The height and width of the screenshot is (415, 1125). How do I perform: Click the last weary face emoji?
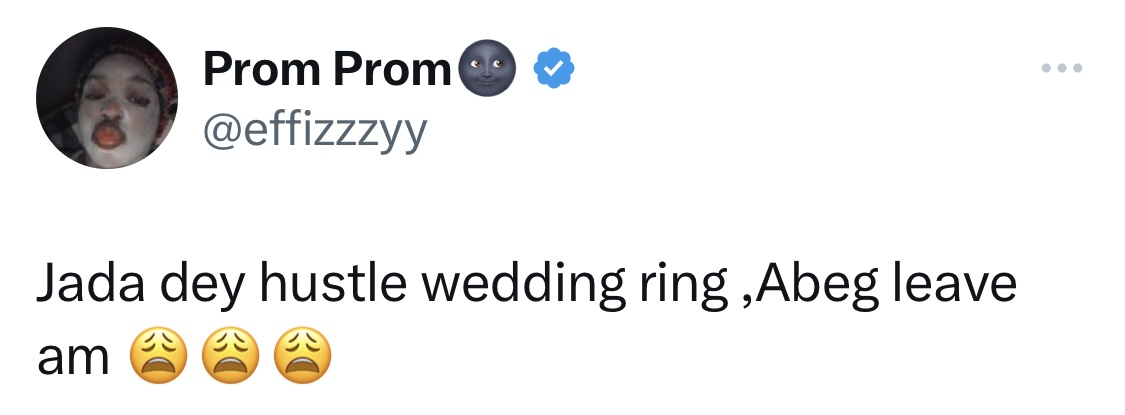click(300, 357)
